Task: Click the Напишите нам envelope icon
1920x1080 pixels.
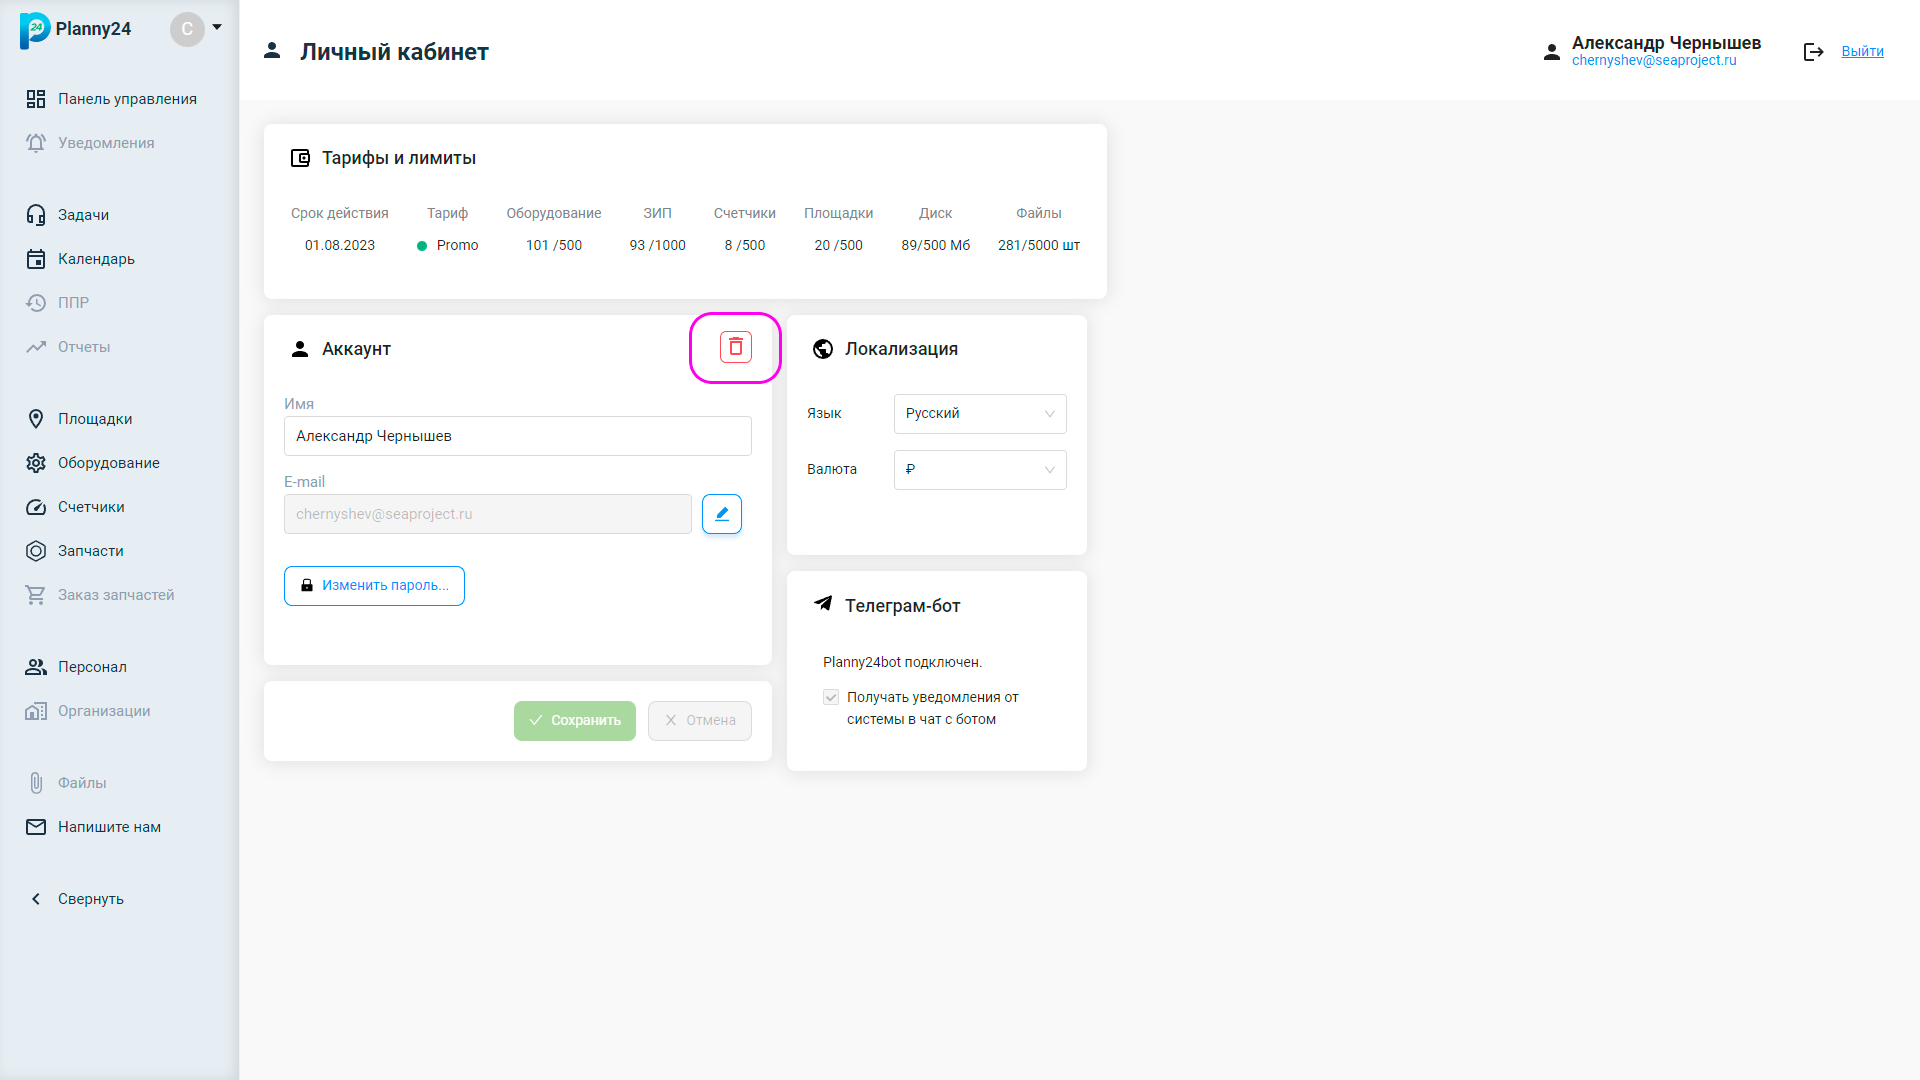Action: [x=36, y=827]
